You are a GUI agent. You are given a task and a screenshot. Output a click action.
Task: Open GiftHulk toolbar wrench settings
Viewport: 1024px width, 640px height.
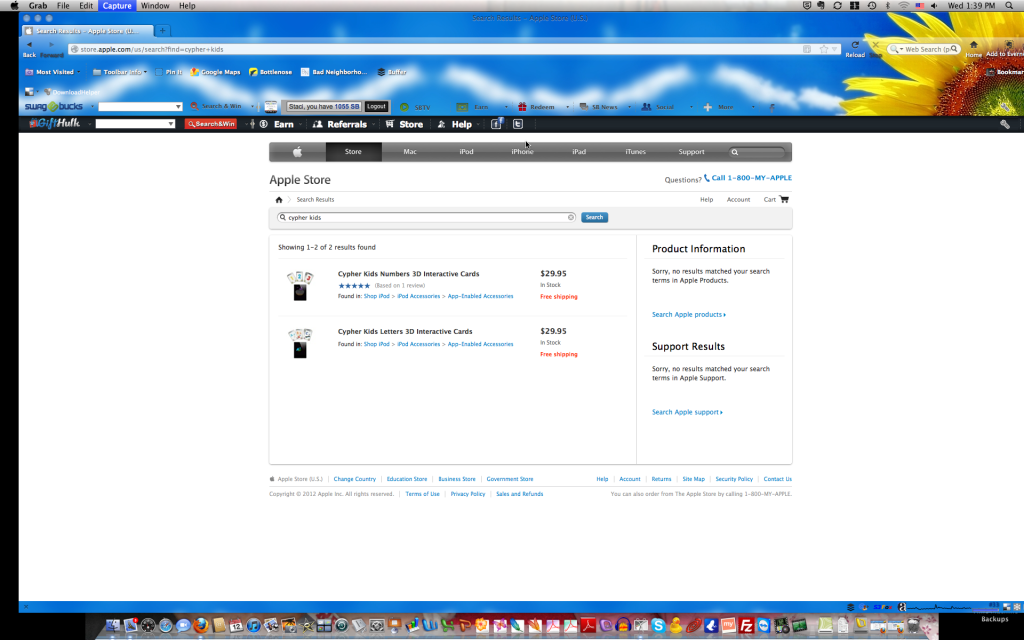(x=1005, y=124)
